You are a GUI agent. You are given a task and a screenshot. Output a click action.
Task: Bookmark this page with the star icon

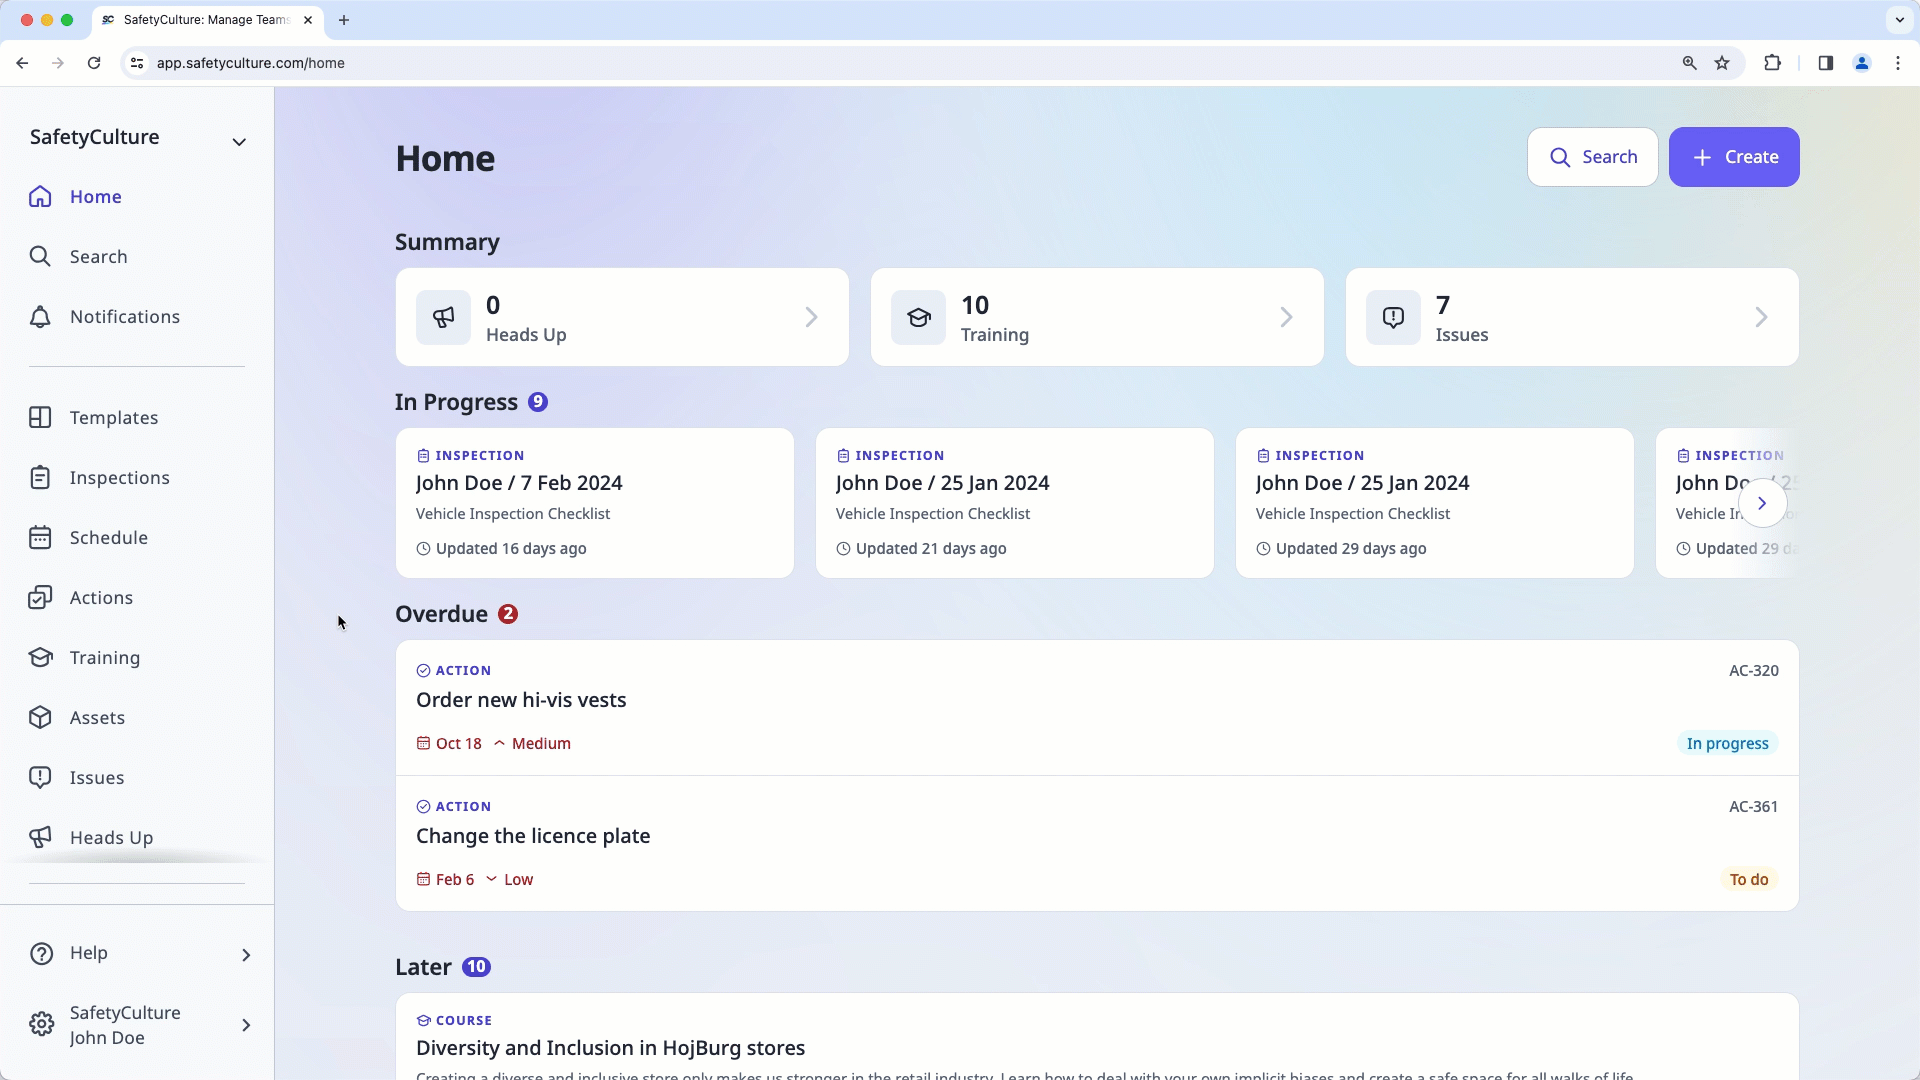(x=1722, y=63)
